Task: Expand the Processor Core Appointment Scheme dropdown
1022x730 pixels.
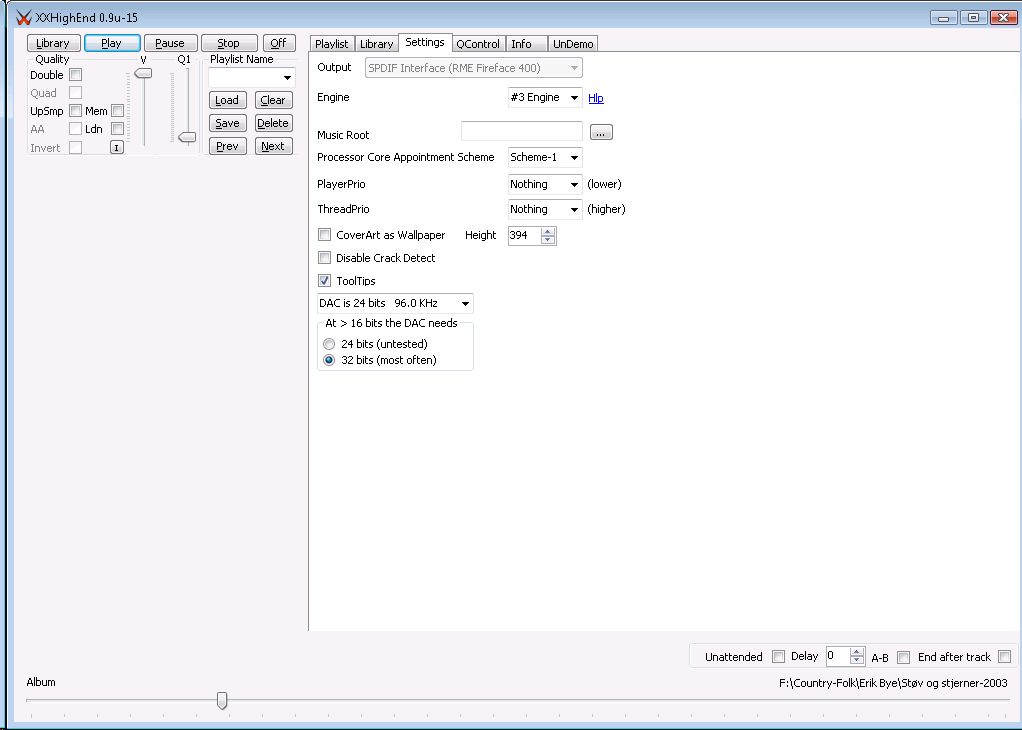Action: coord(545,157)
